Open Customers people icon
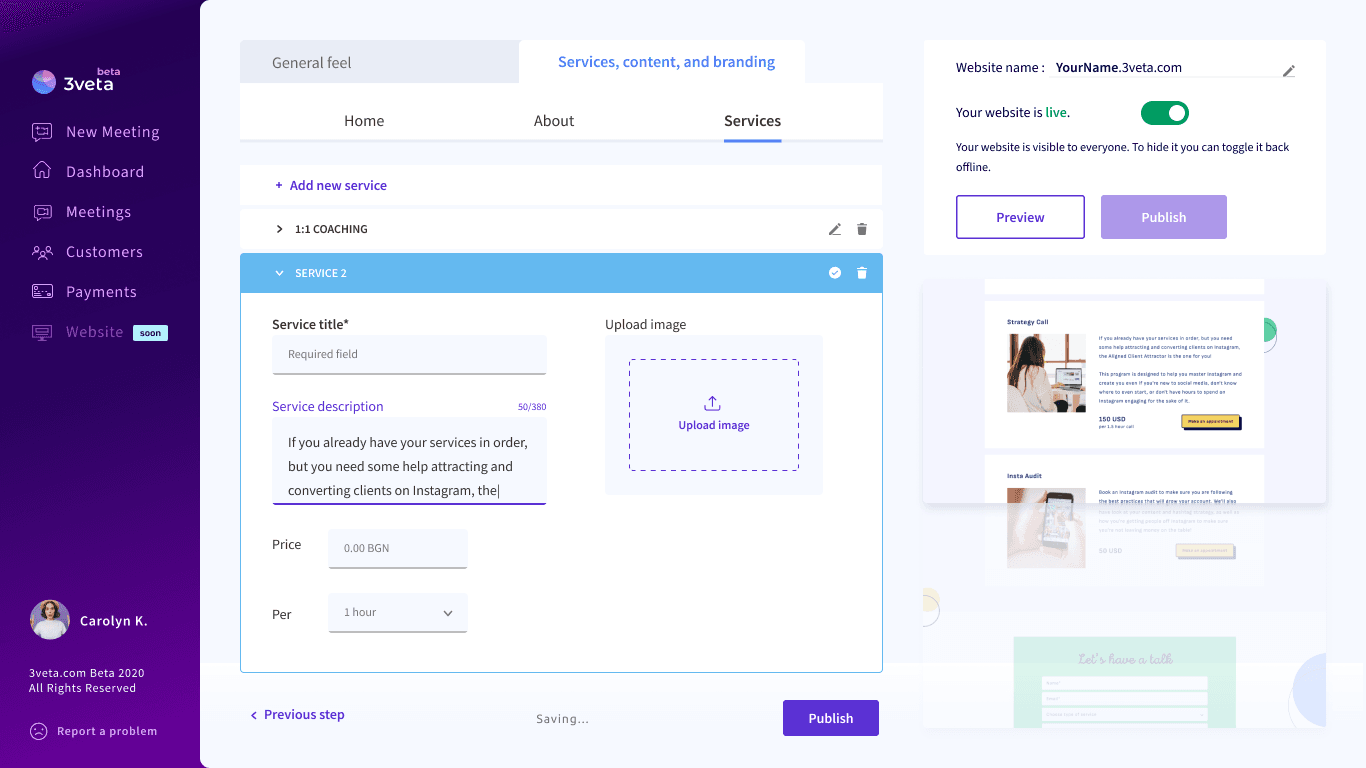 (42, 252)
